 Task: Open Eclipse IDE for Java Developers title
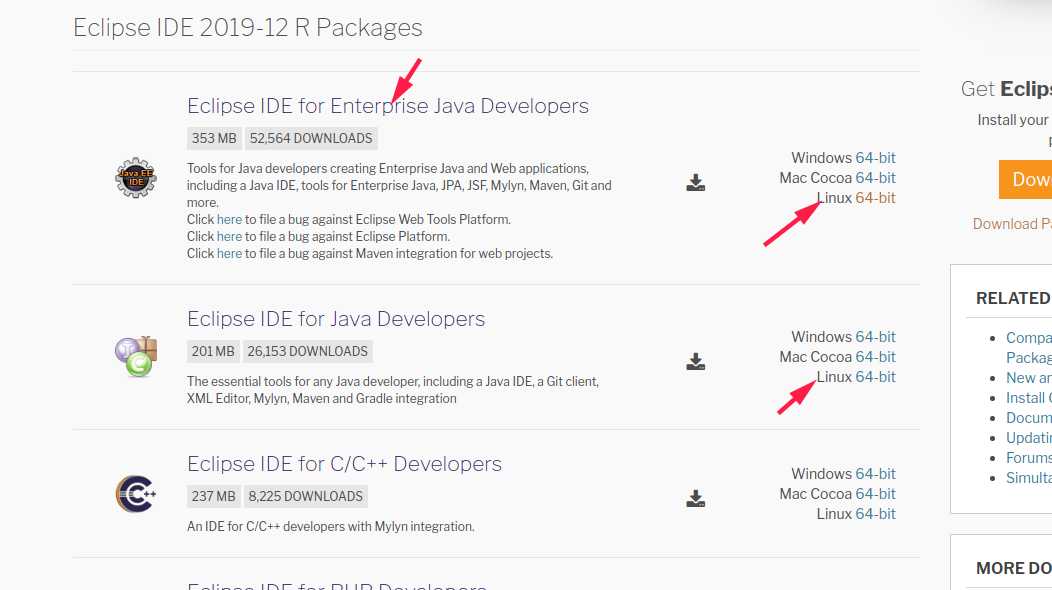click(335, 319)
